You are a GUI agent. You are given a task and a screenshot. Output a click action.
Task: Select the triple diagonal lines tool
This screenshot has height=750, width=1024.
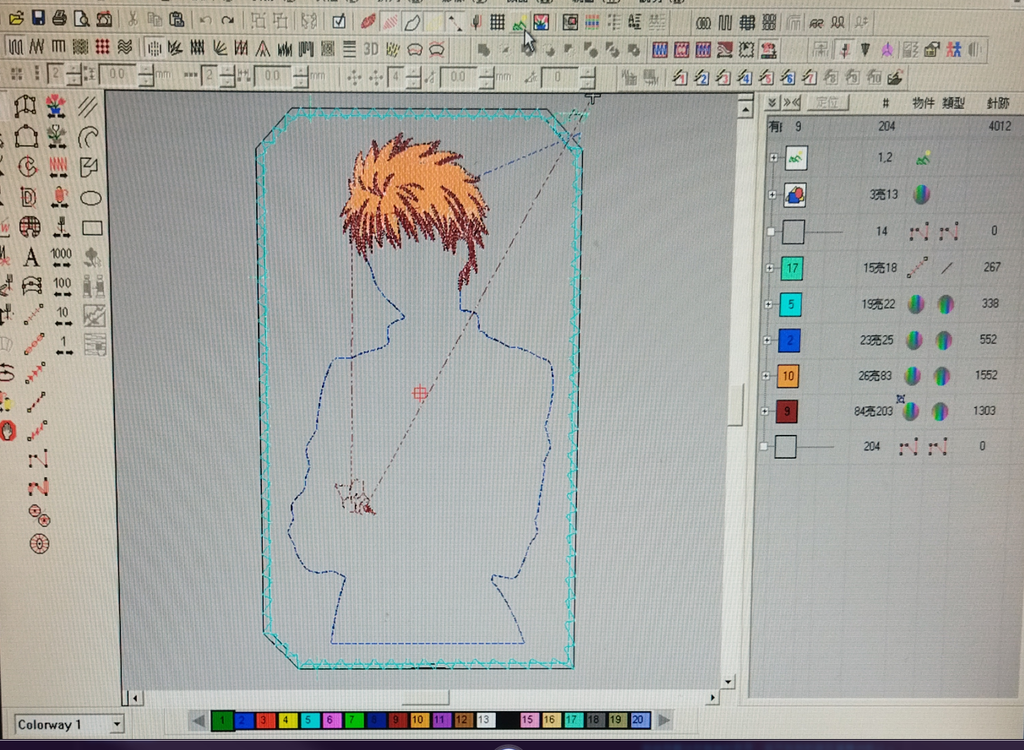[x=87, y=106]
